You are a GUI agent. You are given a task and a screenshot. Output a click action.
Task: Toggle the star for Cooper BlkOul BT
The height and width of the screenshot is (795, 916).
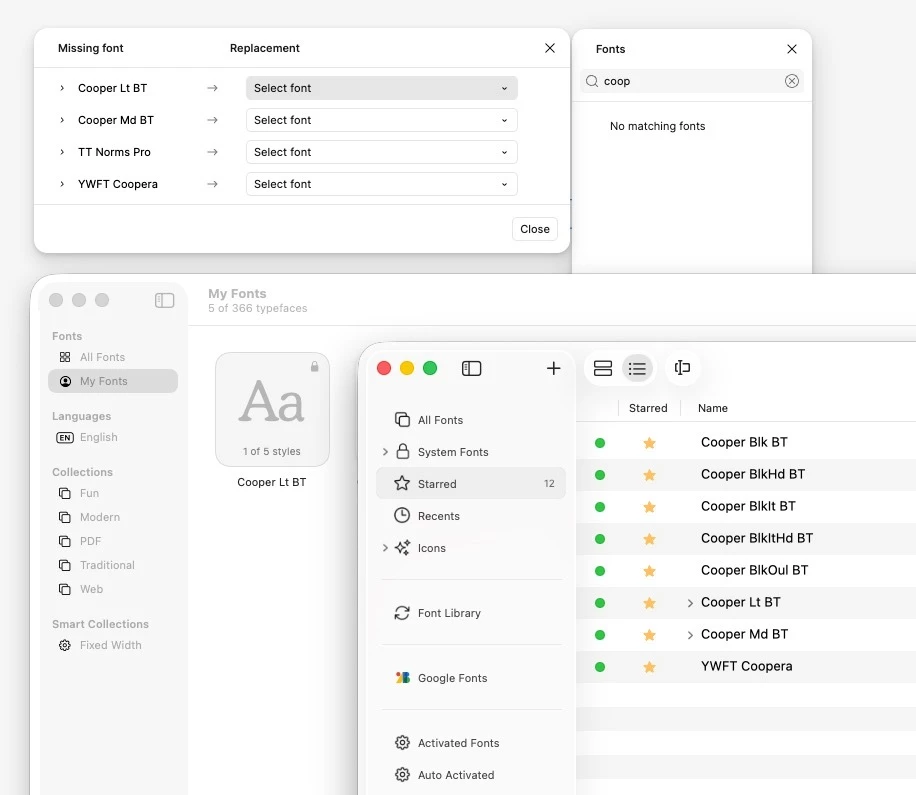click(649, 571)
